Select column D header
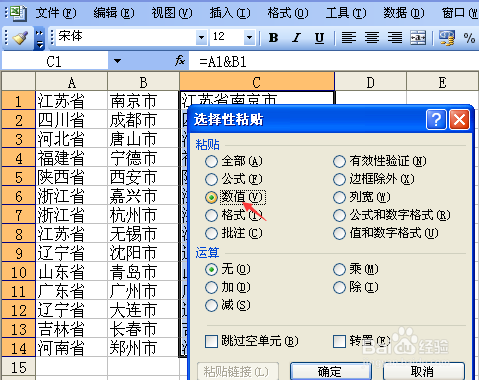Image resolution: width=479 pixels, height=380 pixels. (370, 82)
